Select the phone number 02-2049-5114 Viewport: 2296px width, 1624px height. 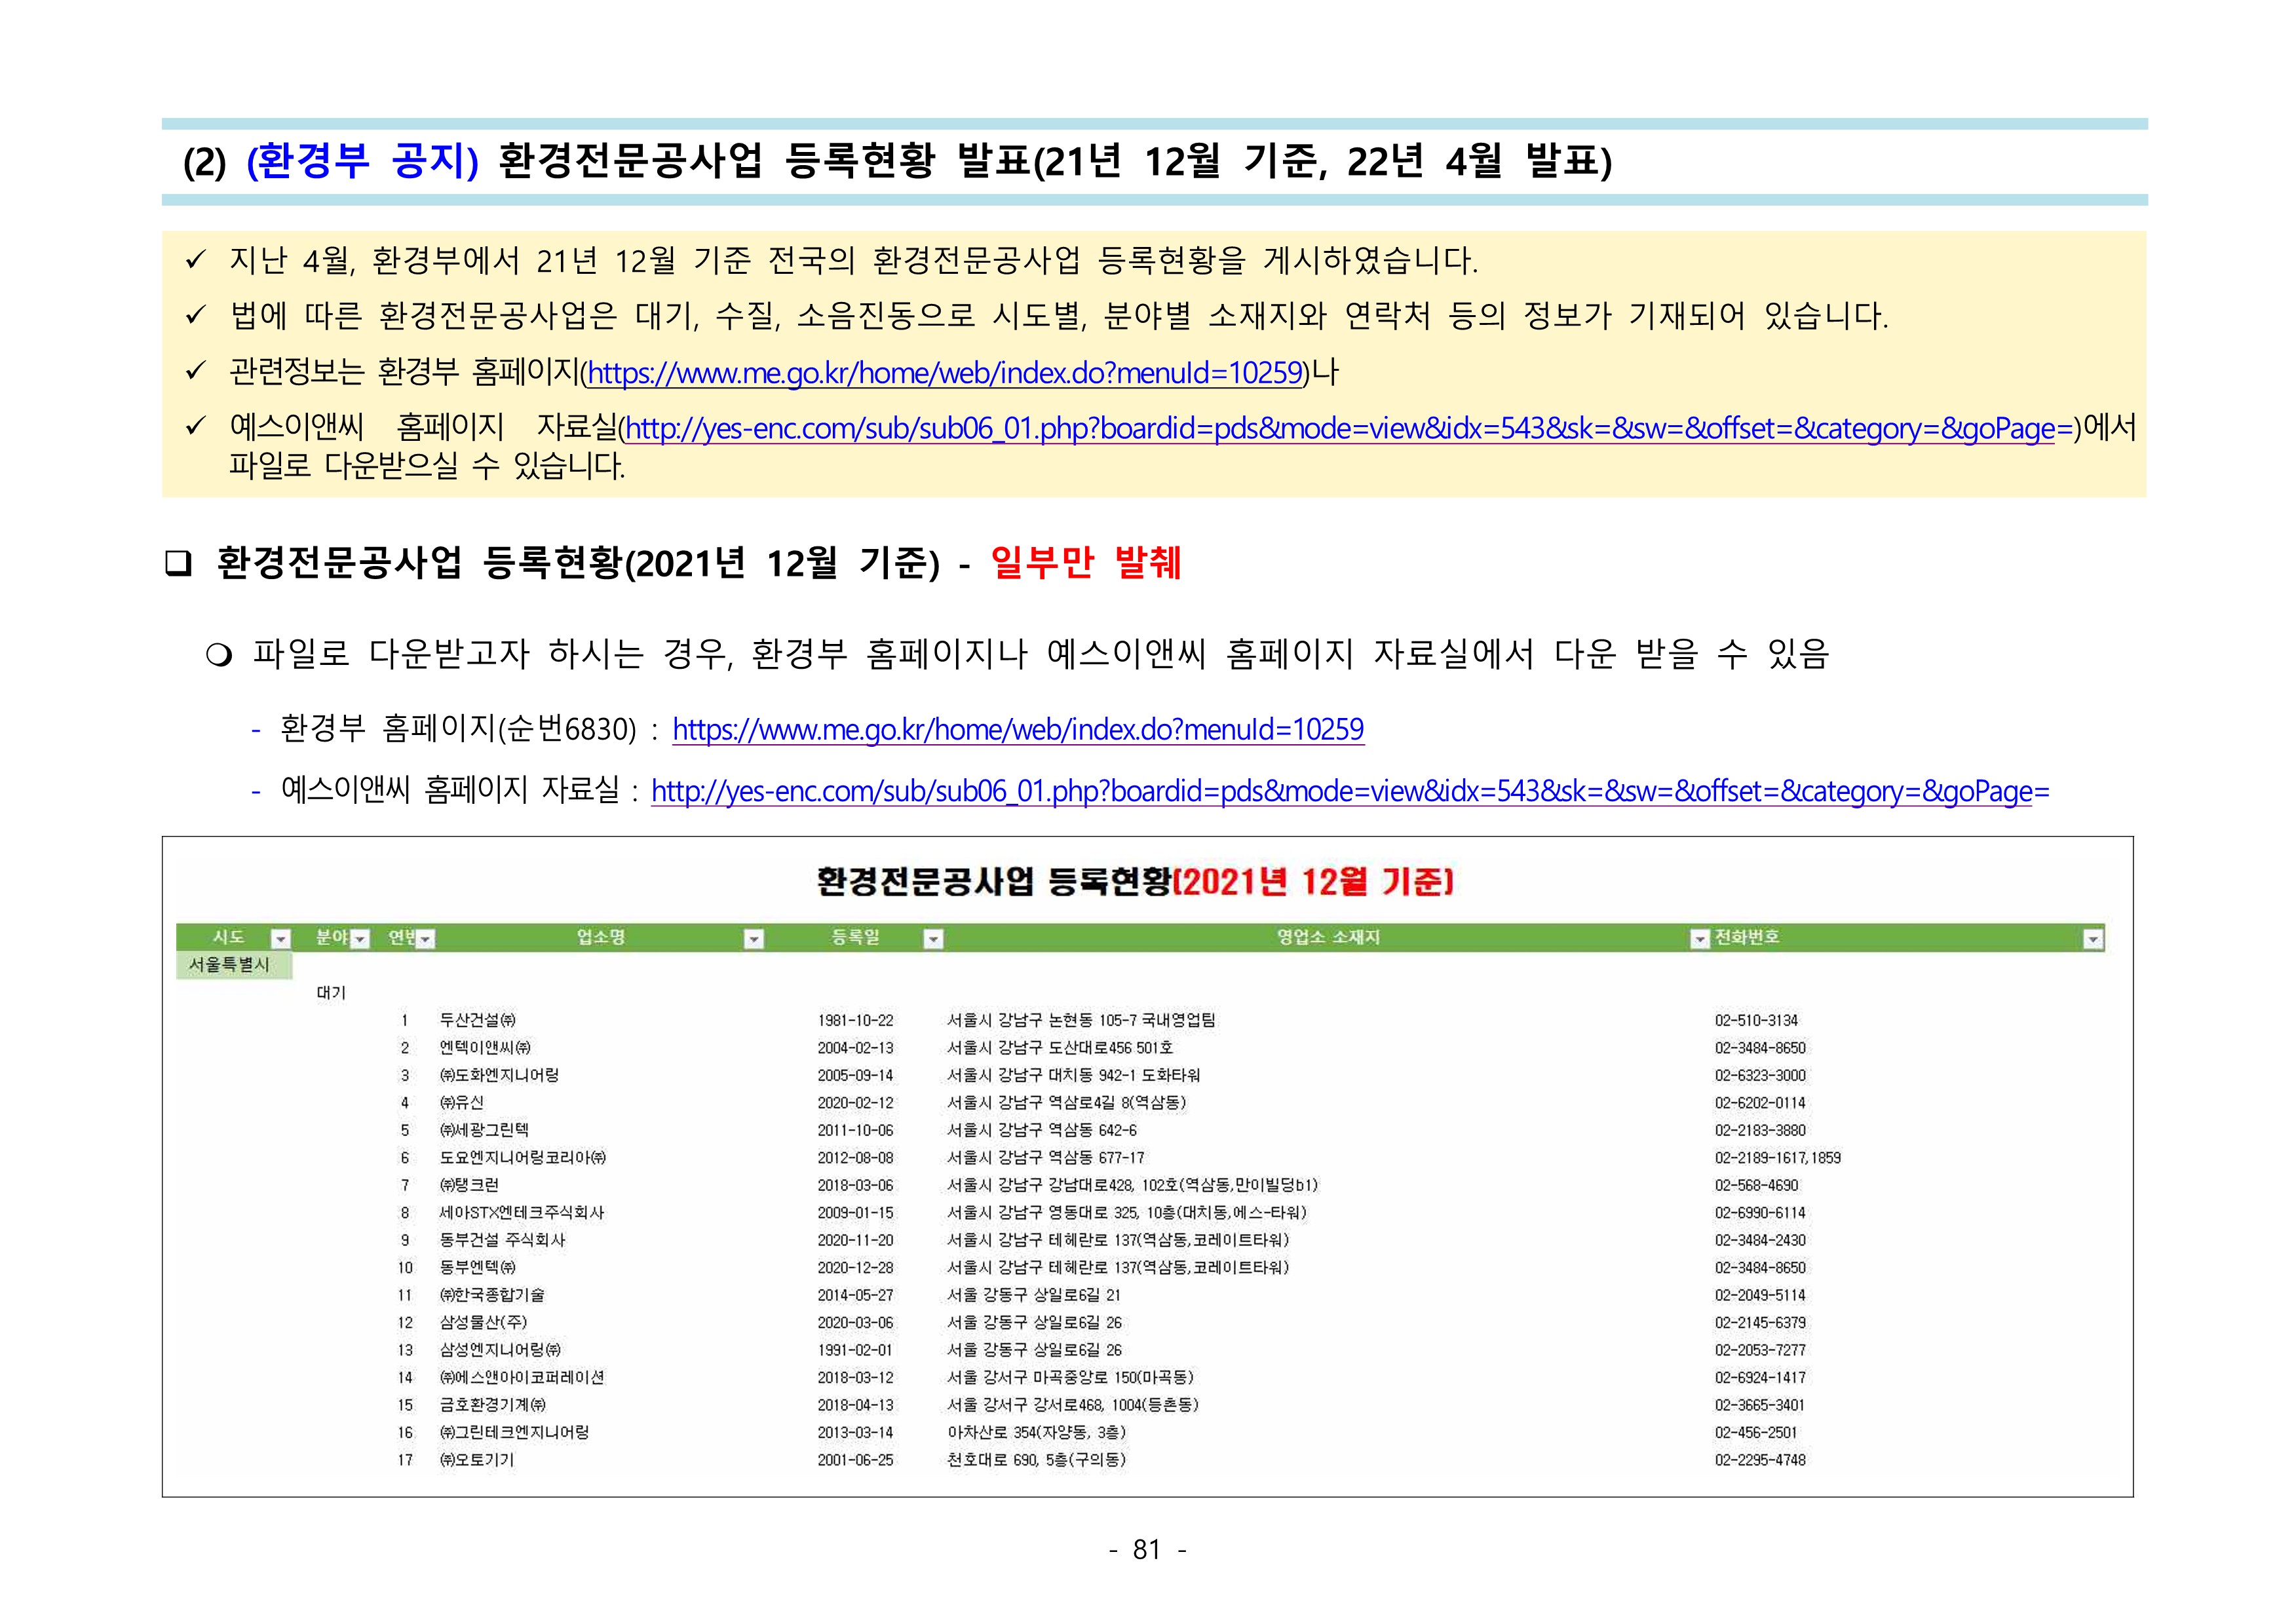click(1760, 1295)
